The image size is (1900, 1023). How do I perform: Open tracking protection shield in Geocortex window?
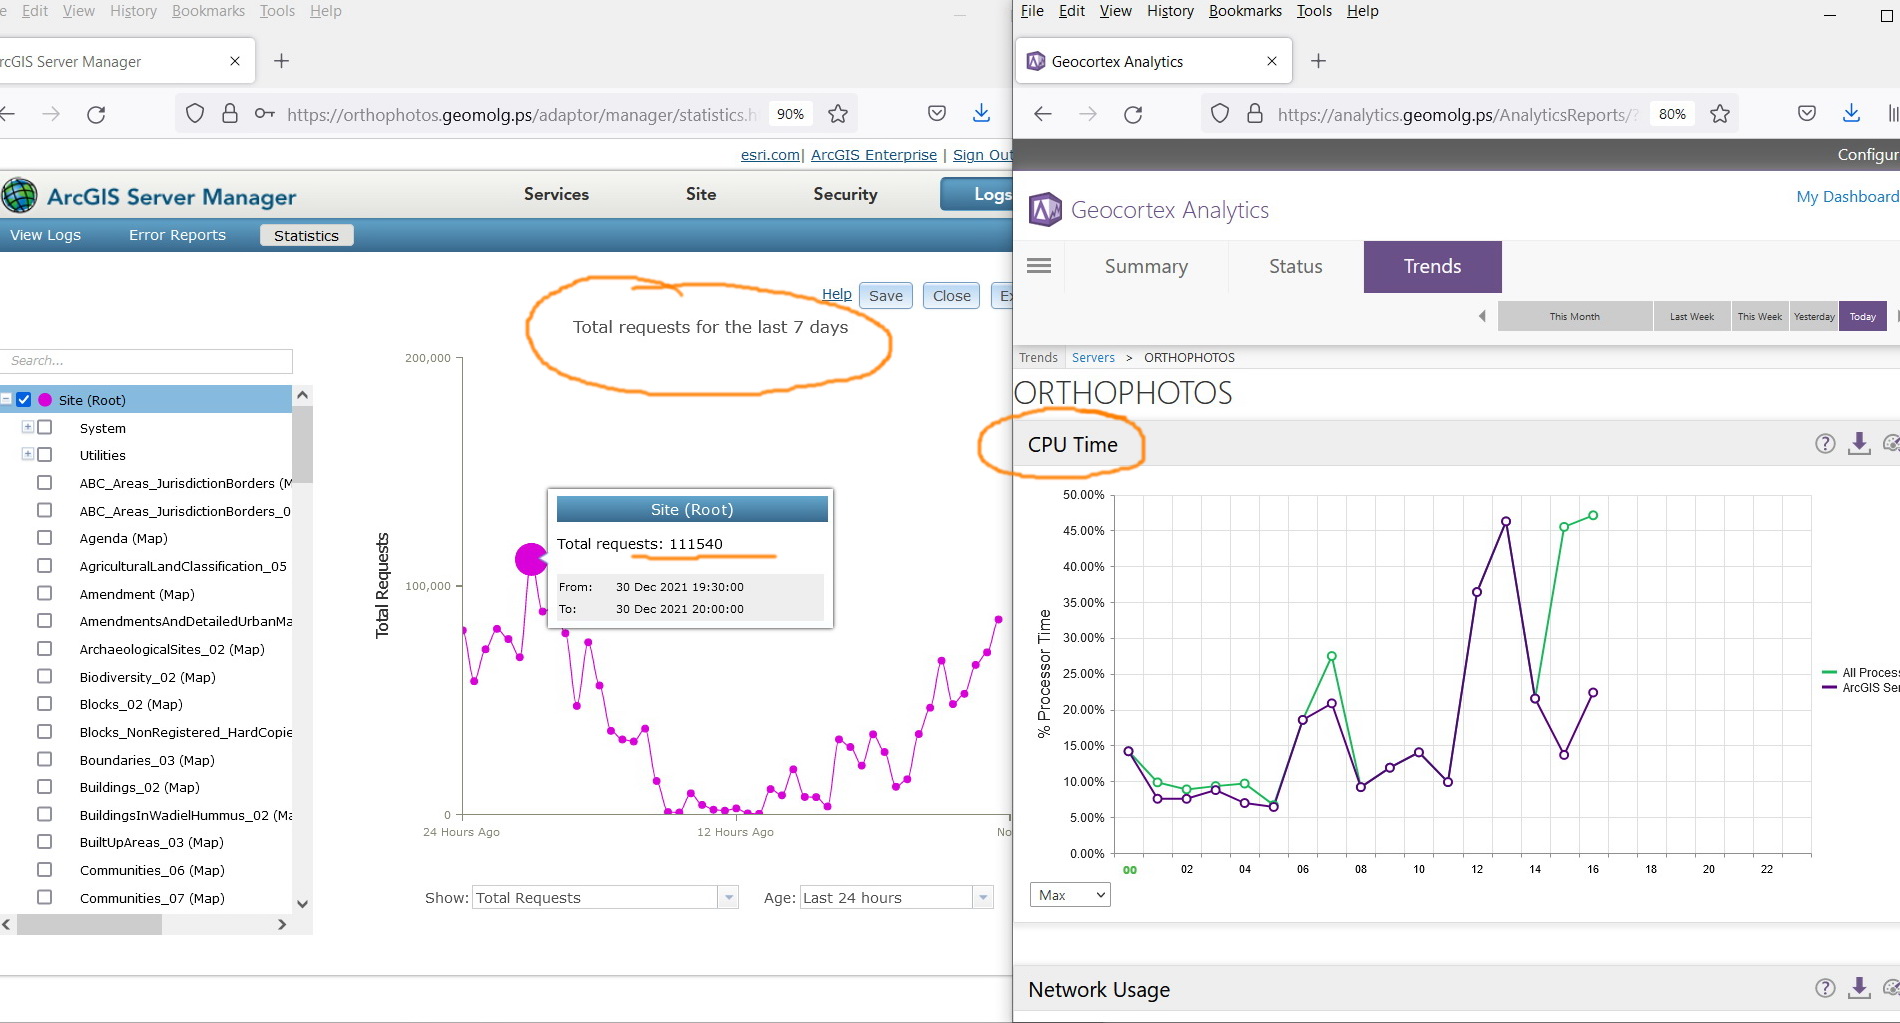click(x=1220, y=114)
